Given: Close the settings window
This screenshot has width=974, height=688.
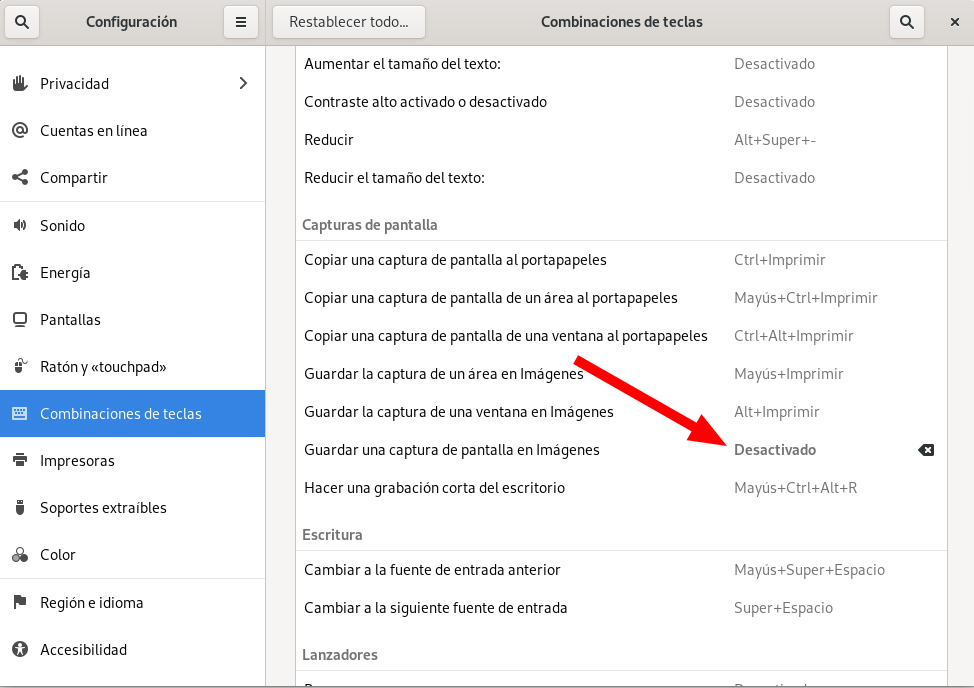Looking at the screenshot, I should click(x=954, y=22).
